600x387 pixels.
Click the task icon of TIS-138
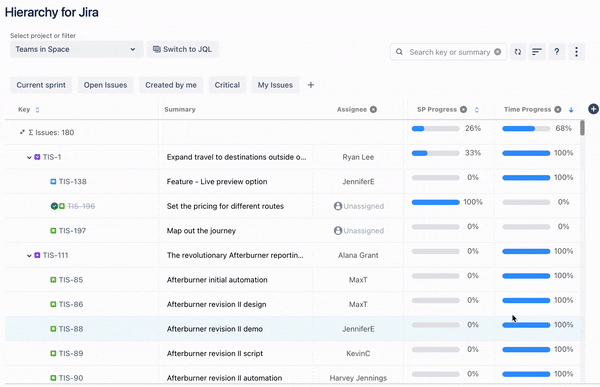(x=53, y=181)
